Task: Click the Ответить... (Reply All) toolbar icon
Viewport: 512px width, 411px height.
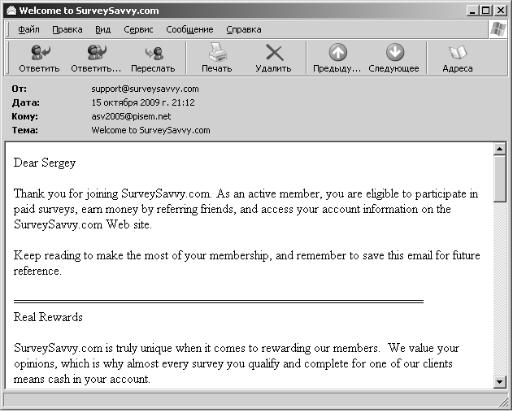Action: (96, 52)
